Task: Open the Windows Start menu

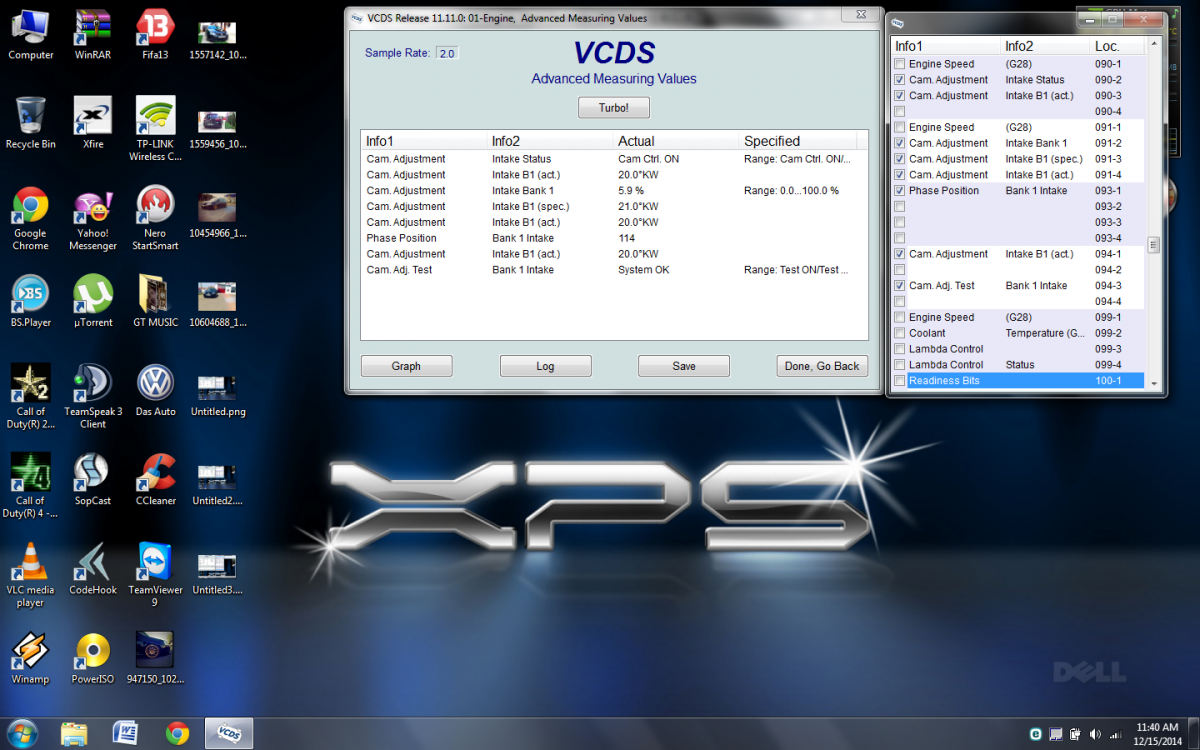Action: point(22,733)
